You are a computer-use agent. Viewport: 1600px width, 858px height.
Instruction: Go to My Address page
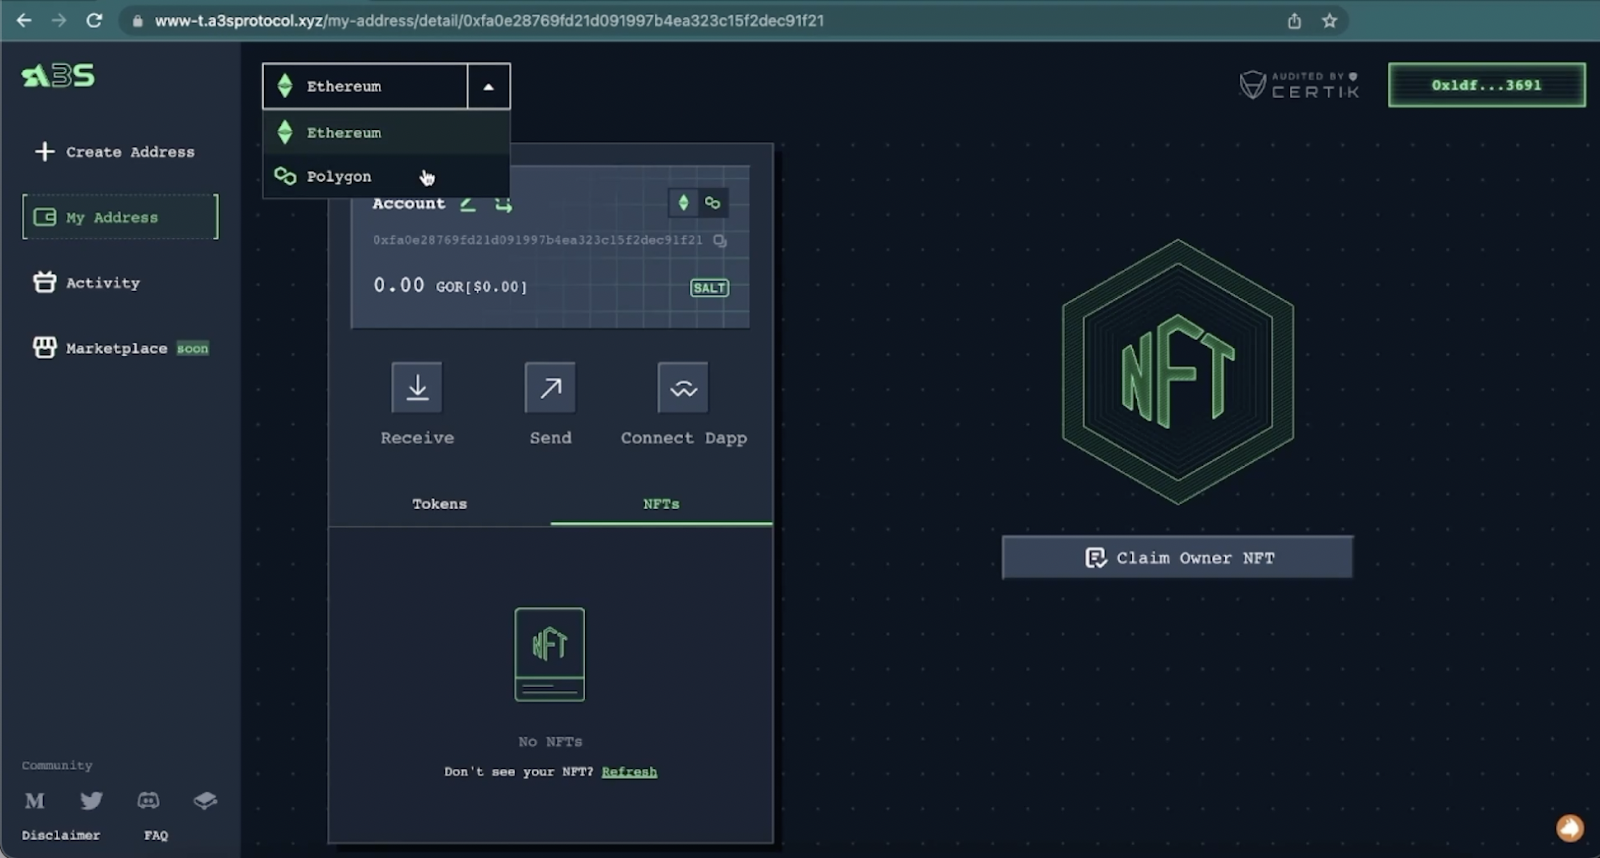click(120, 217)
